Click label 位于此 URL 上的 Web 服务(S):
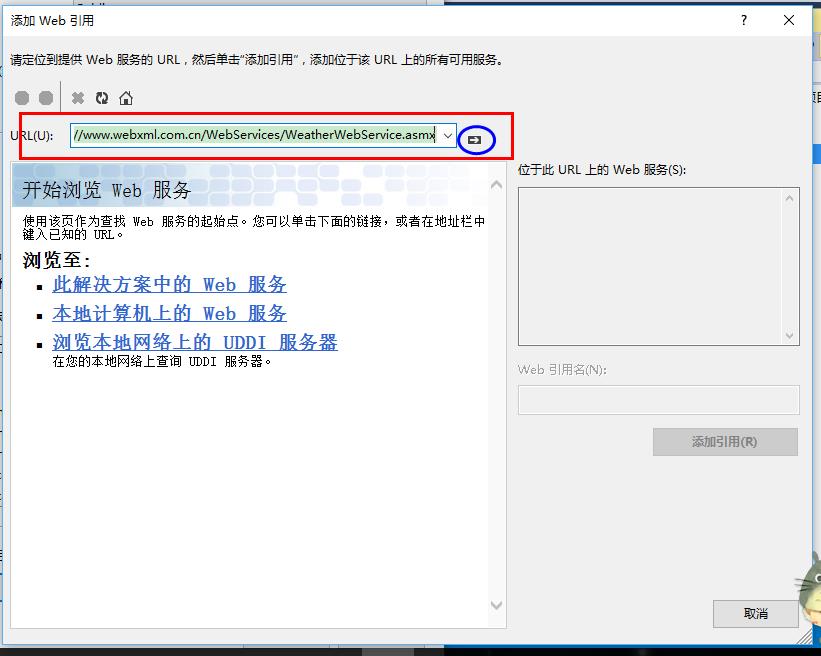 pyautogui.click(x=602, y=170)
